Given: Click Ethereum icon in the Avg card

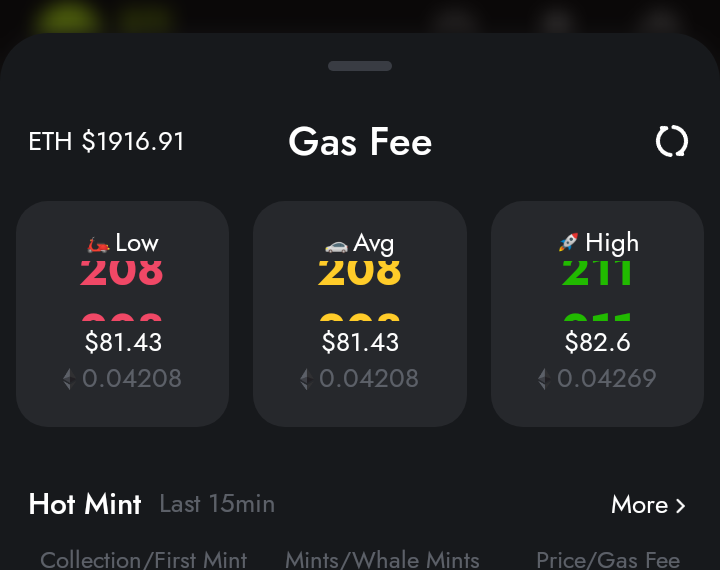Looking at the screenshot, I should coord(307,379).
